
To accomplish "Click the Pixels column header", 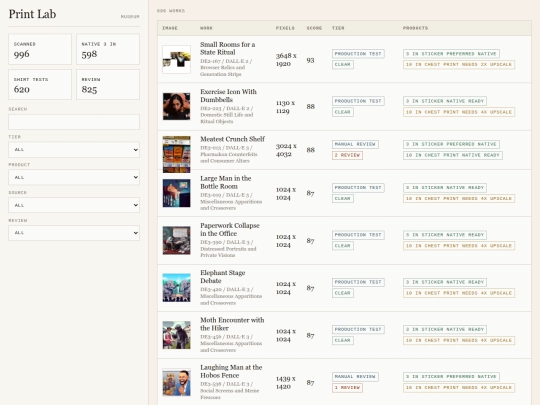I will coord(285,28).
